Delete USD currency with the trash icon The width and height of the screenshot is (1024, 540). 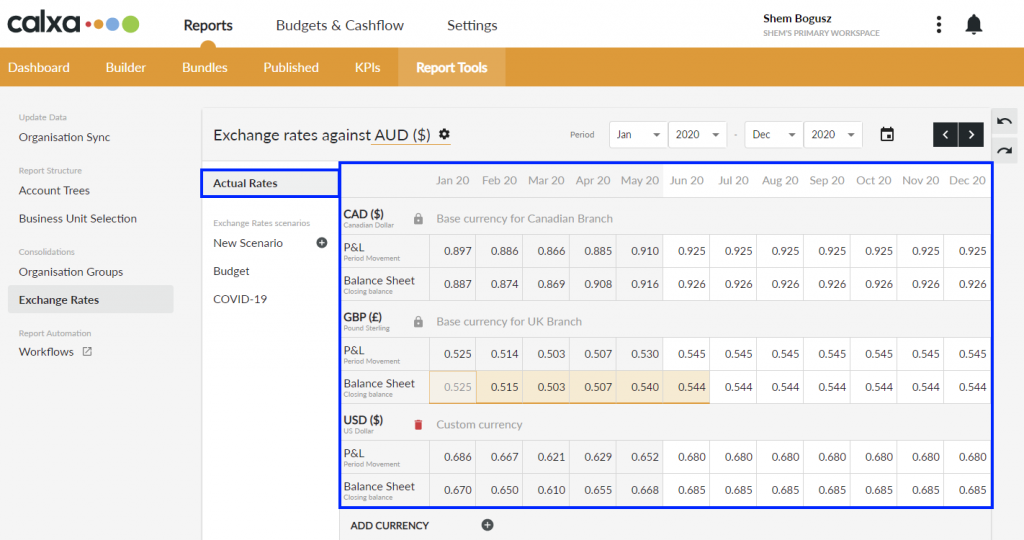click(x=418, y=425)
